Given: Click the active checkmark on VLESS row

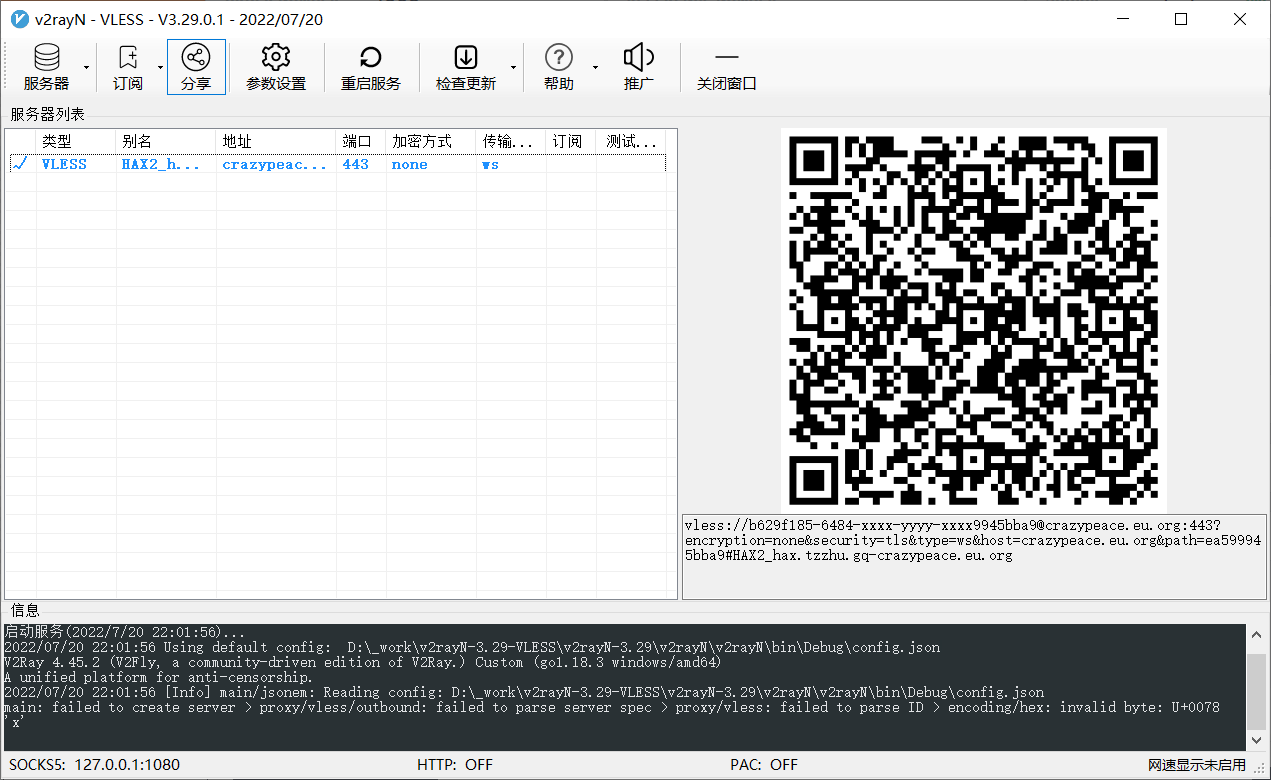Looking at the screenshot, I should [20, 163].
